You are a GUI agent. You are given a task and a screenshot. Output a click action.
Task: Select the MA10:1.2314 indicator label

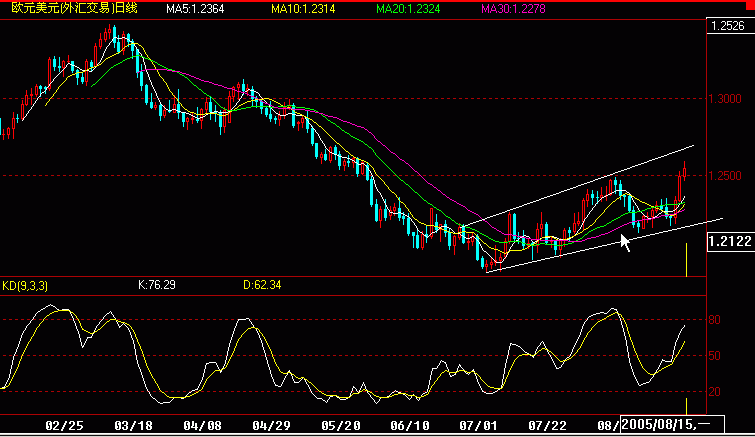click(x=303, y=9)
